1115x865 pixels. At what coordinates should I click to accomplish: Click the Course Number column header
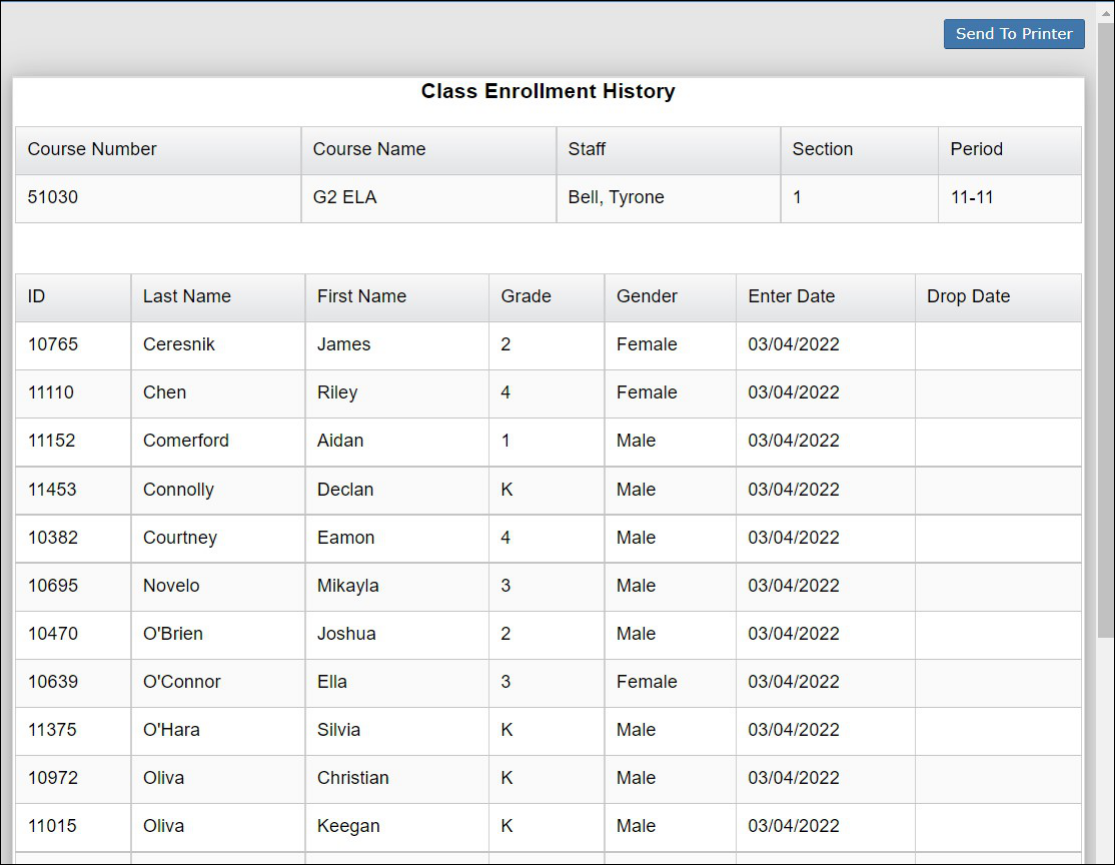point(159,149)
